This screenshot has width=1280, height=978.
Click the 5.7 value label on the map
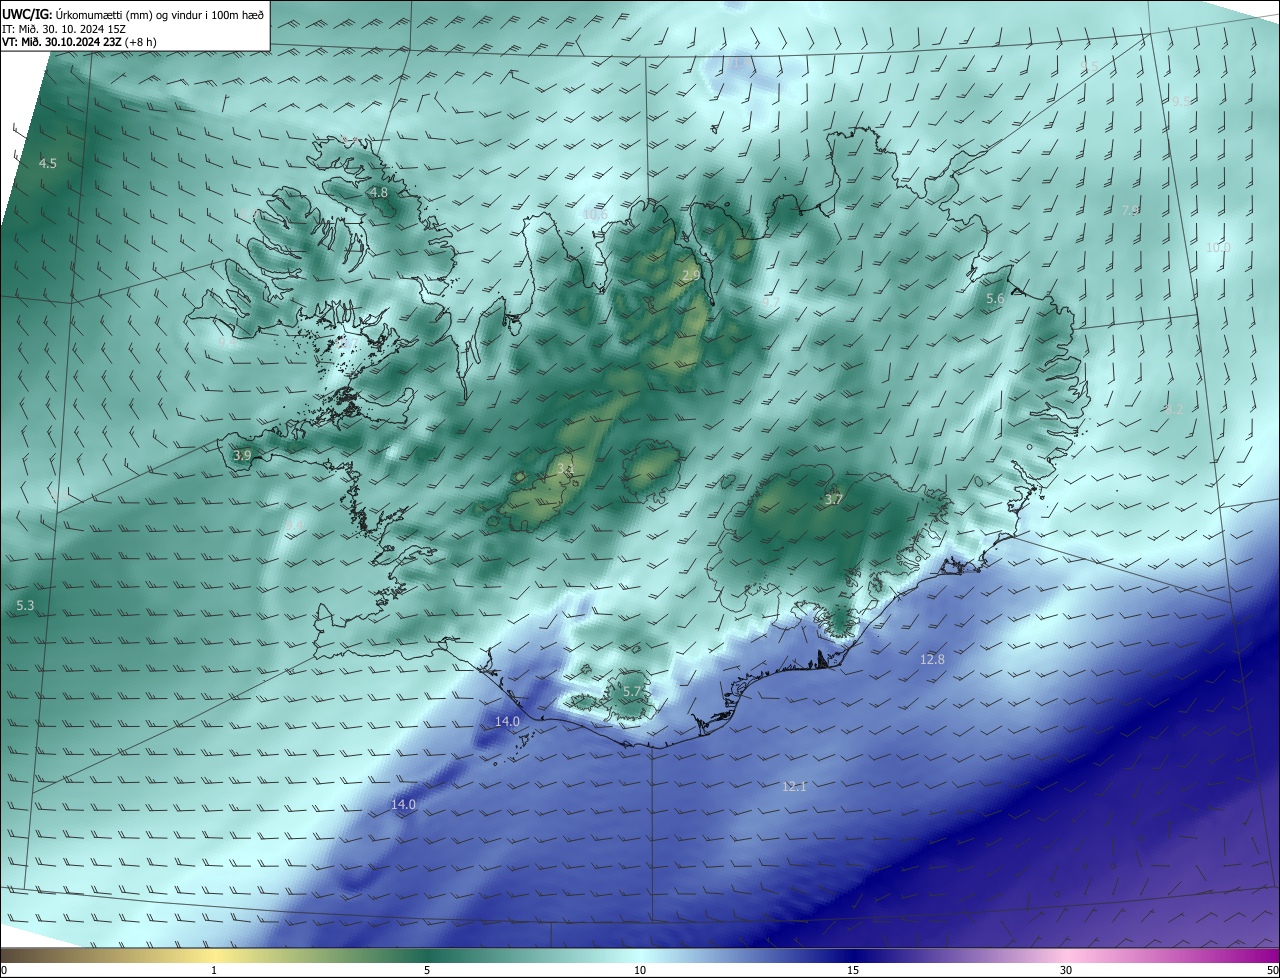tap(631, 691)
